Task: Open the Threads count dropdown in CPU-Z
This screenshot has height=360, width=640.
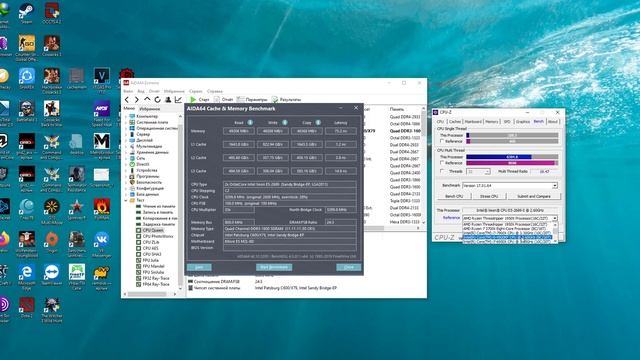Action: 478,172
